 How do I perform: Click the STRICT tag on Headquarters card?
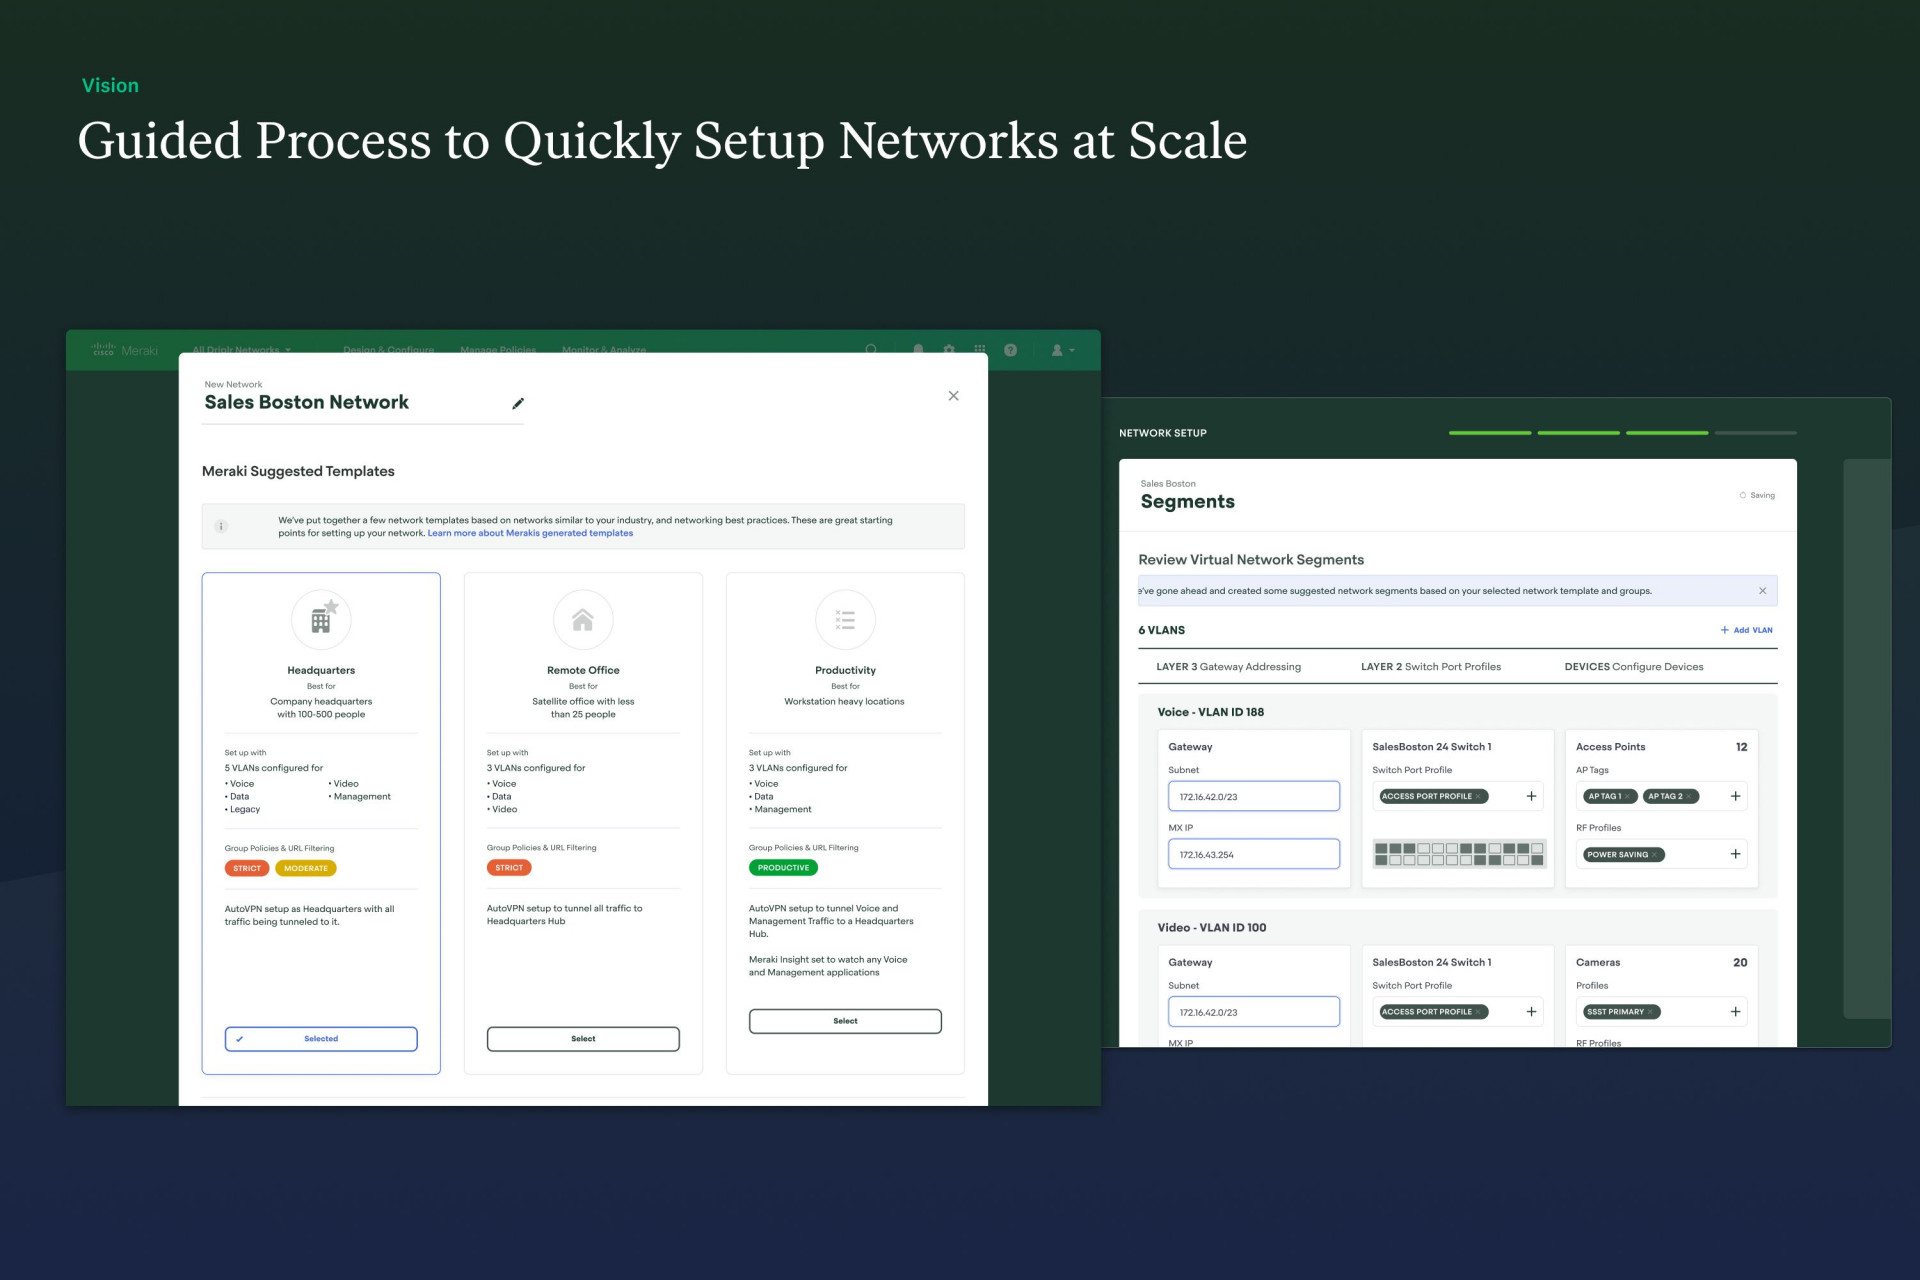[x=247, y=869]
